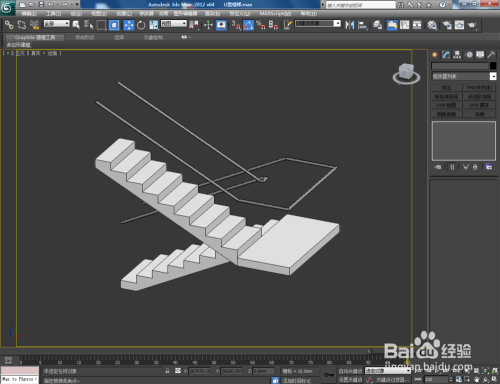Switch to the Utilities hammer tab

[x=491, y=55]
